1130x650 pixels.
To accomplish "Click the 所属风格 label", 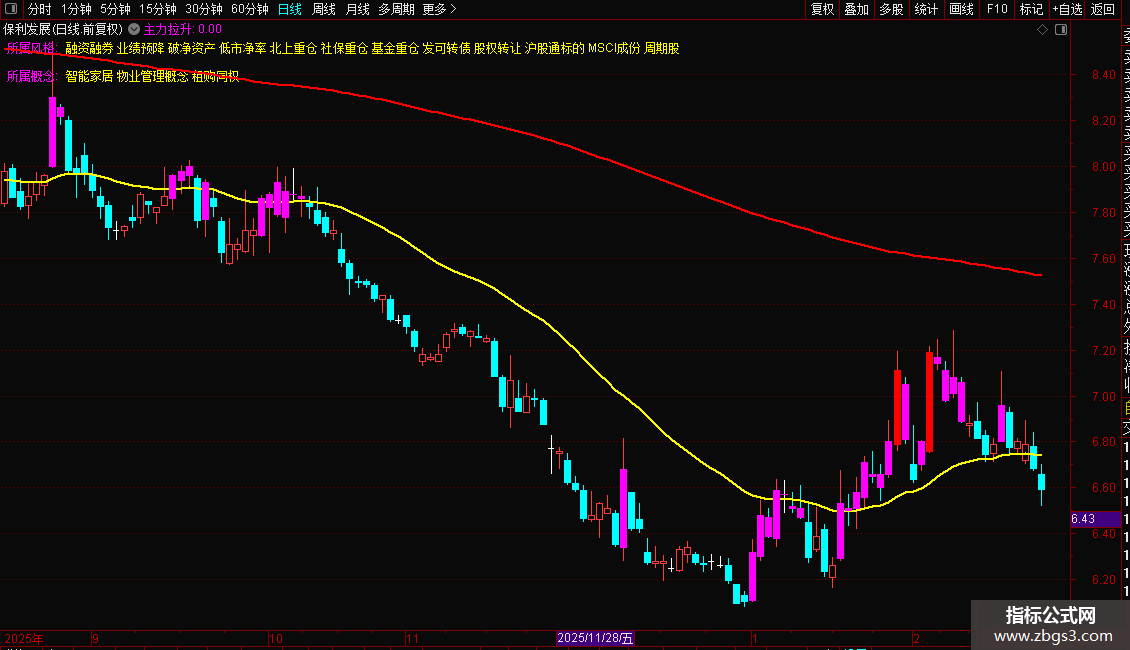I will tap(31, 48).
